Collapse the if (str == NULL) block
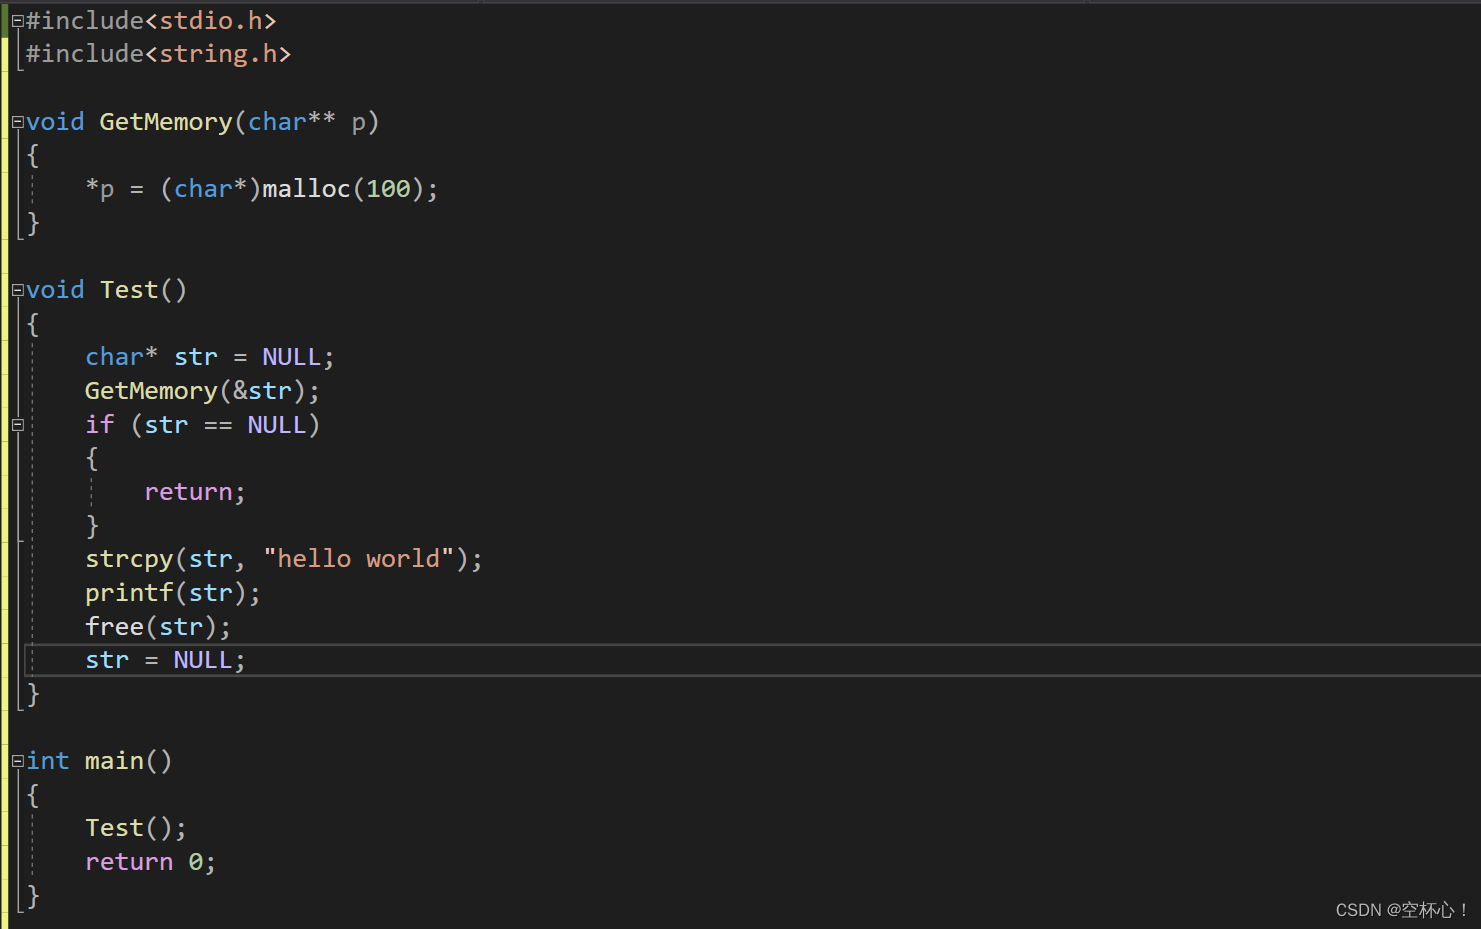The width and height of the screenshot is (1481, 929). tap(17, 425)
